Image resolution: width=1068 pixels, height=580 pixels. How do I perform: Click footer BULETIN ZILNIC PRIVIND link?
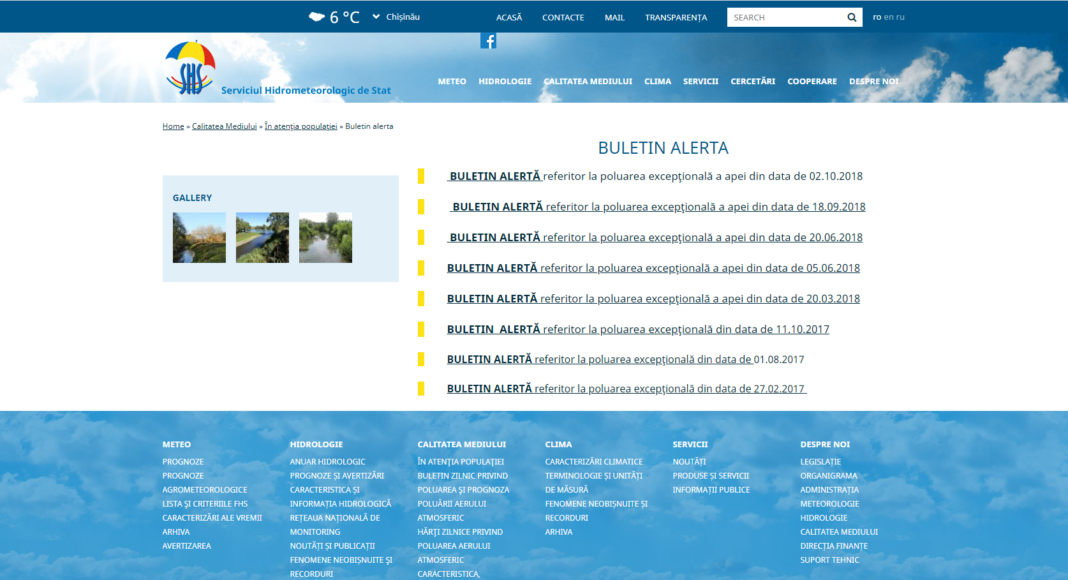click(462, 476)
